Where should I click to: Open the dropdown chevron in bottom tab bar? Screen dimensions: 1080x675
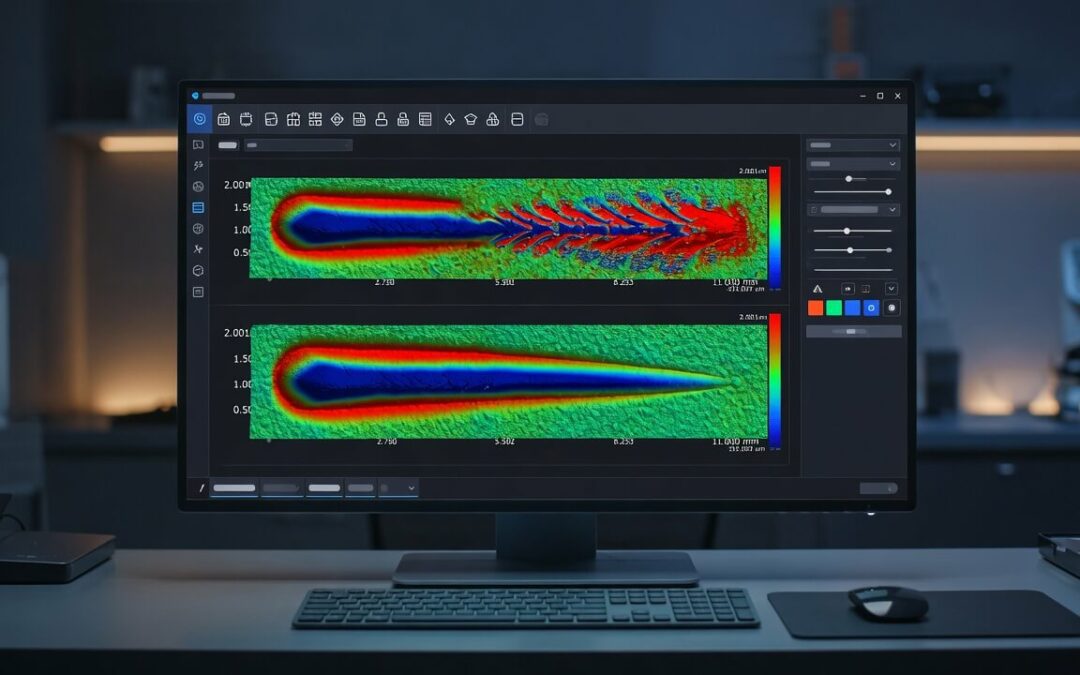(x=411, y=488)
